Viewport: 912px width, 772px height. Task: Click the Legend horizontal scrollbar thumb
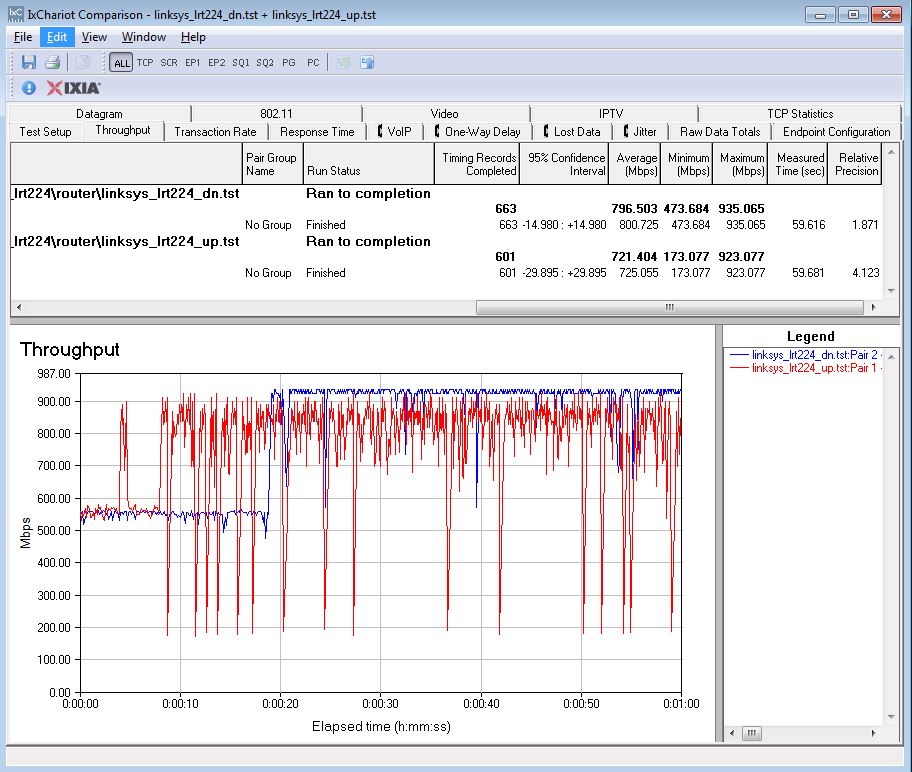(751, 733)
